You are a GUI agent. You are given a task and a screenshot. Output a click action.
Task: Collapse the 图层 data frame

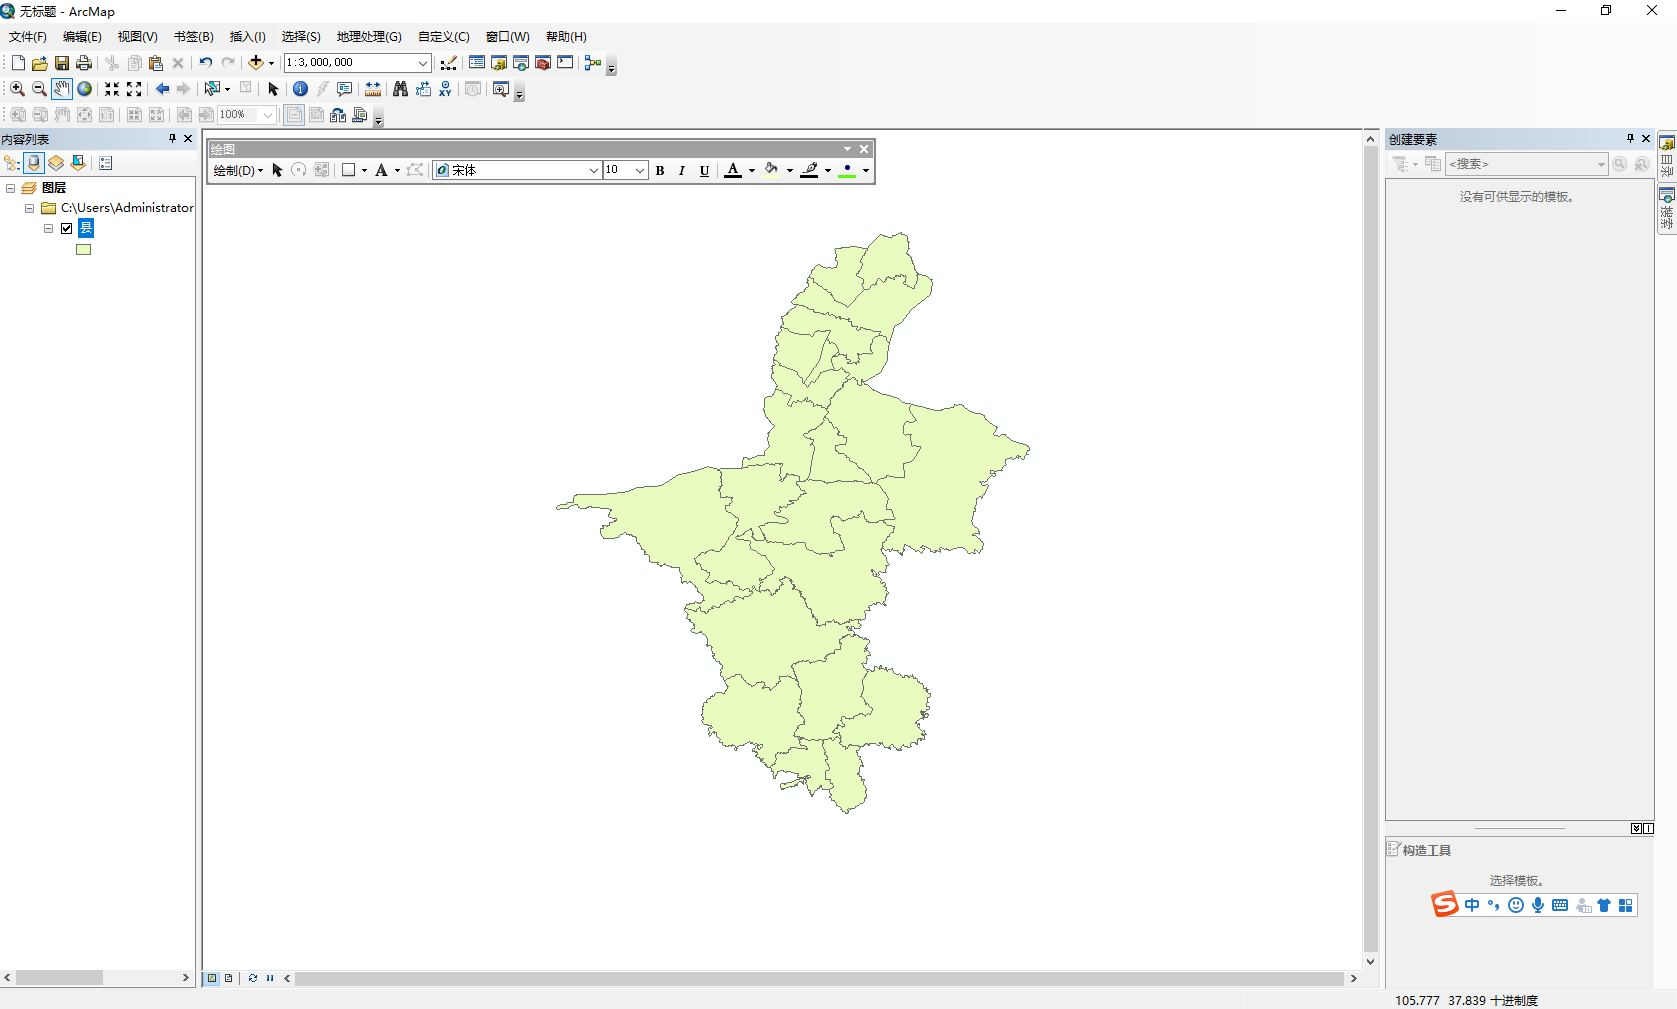tap(10, 188)
